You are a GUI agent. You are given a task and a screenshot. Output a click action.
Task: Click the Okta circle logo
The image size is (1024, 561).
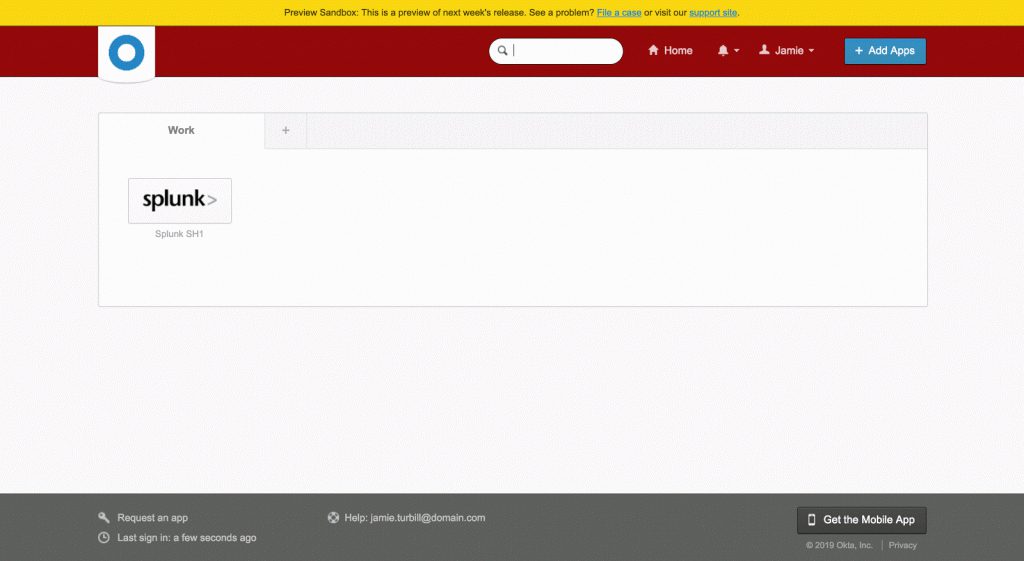pos(127,53)
